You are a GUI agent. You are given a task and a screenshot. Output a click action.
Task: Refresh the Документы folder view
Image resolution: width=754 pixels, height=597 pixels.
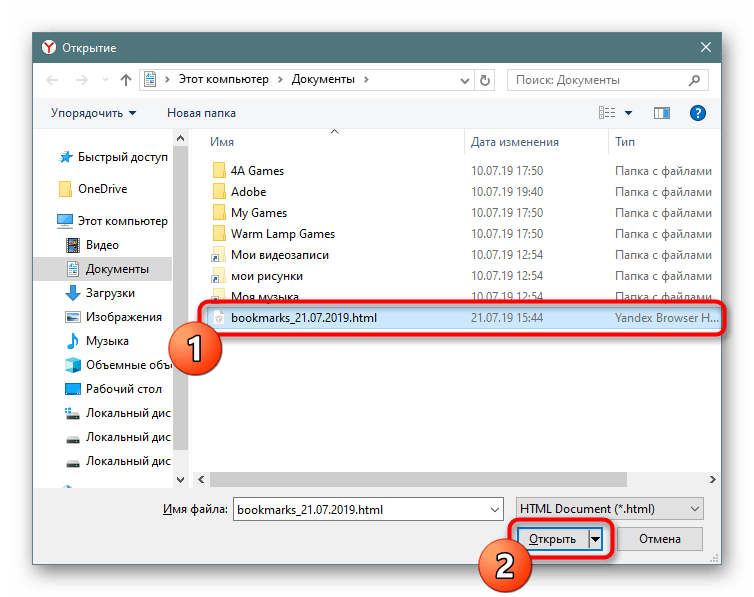485,80
